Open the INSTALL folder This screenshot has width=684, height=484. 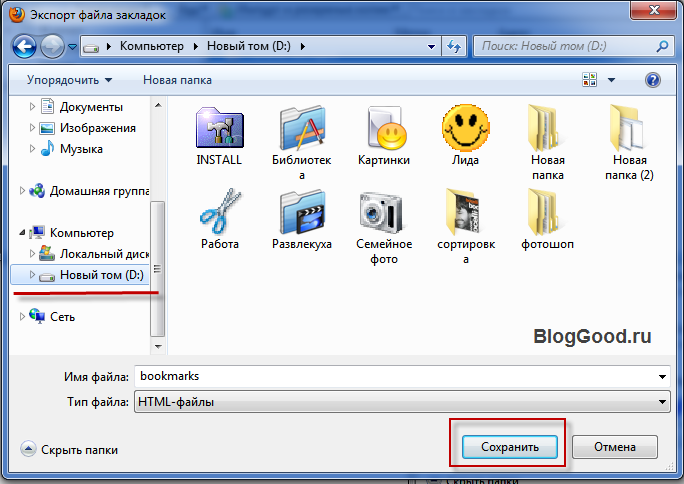219,137
